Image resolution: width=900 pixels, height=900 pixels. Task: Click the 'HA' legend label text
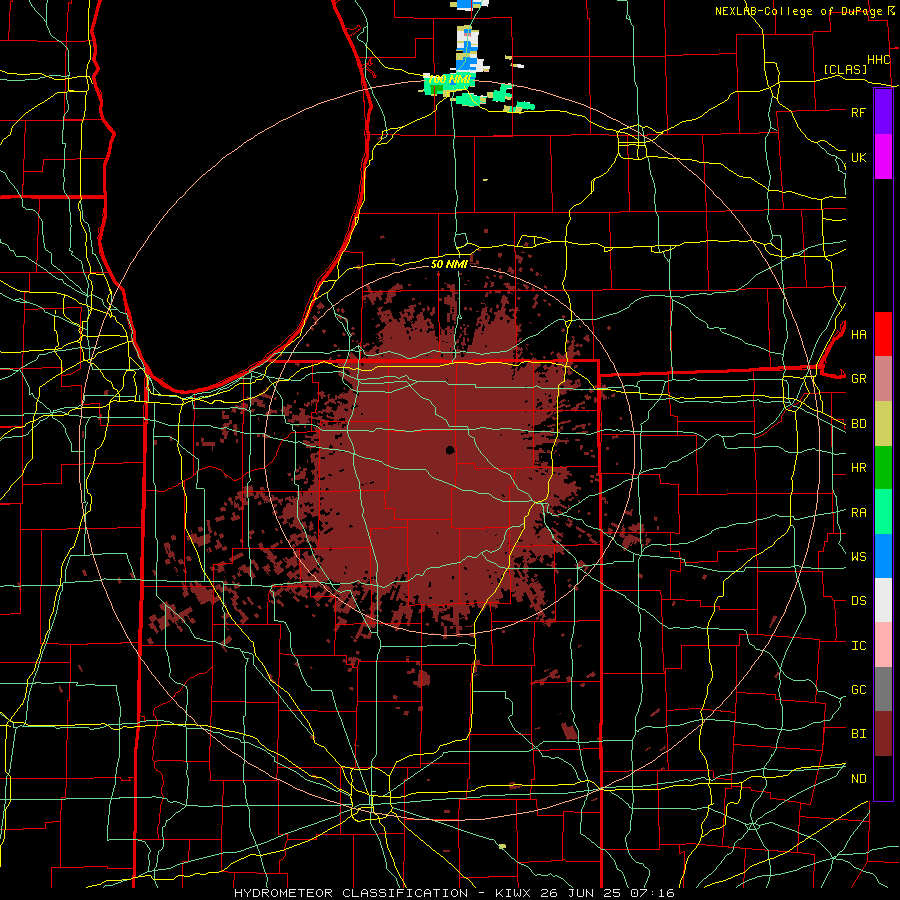tap(858, 335)
